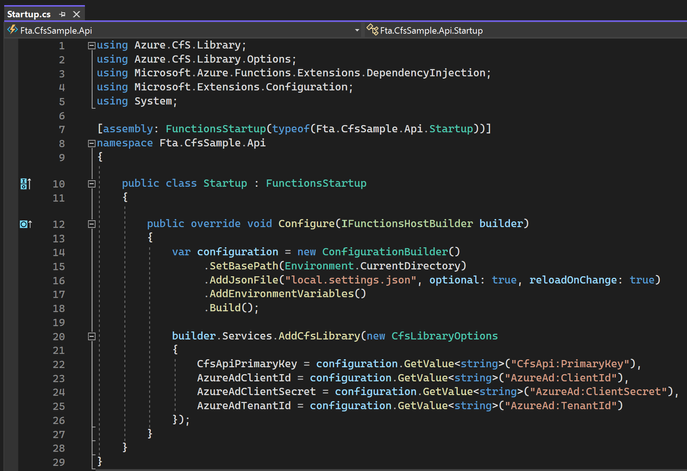This screenshot has width=687, height=471.
Task: Collapse the namespace Fta.CfsSample.Api block
Action: coord(92,143)
